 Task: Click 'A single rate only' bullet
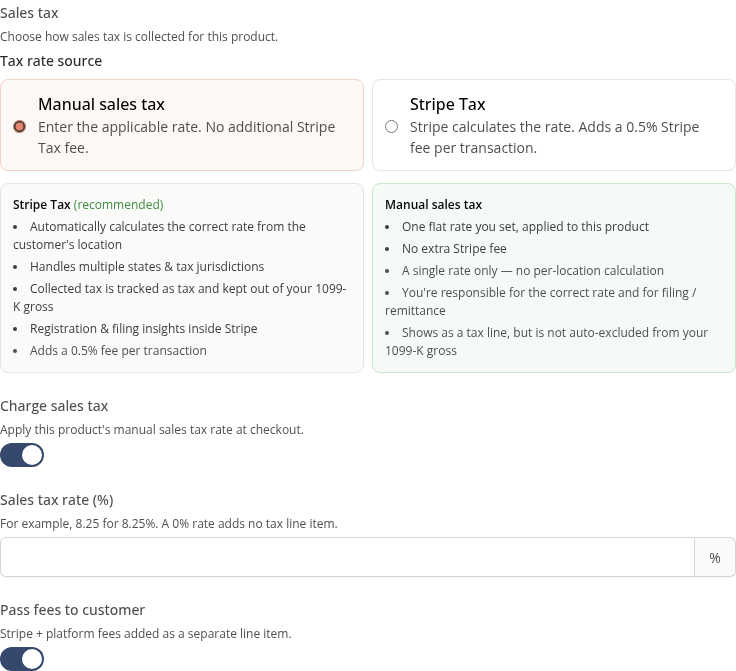pyautogui.click(x=533, y=271)
